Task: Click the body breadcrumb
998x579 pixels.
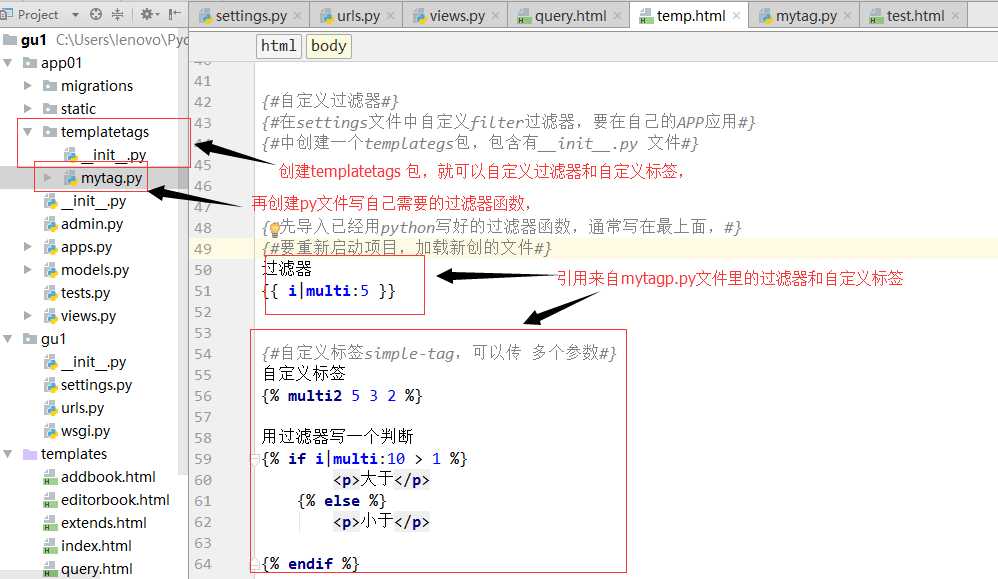Action: (x=328, y=46)
